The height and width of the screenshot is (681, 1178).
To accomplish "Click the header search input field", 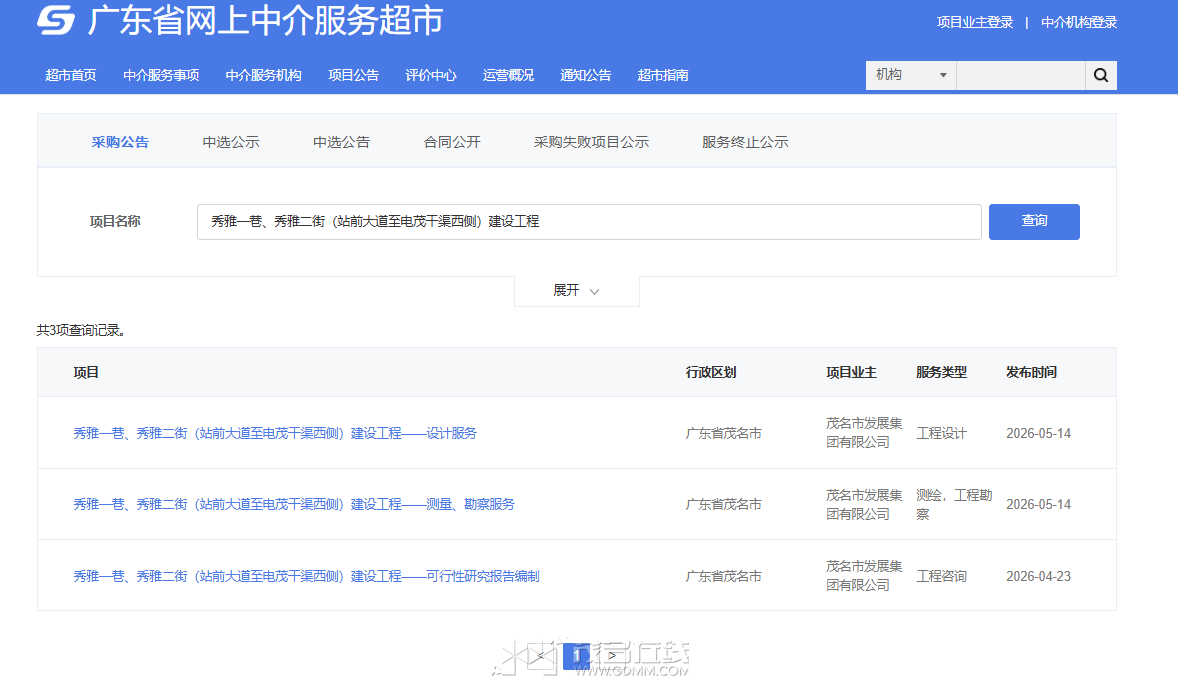I will click(x=1020, y=75).
